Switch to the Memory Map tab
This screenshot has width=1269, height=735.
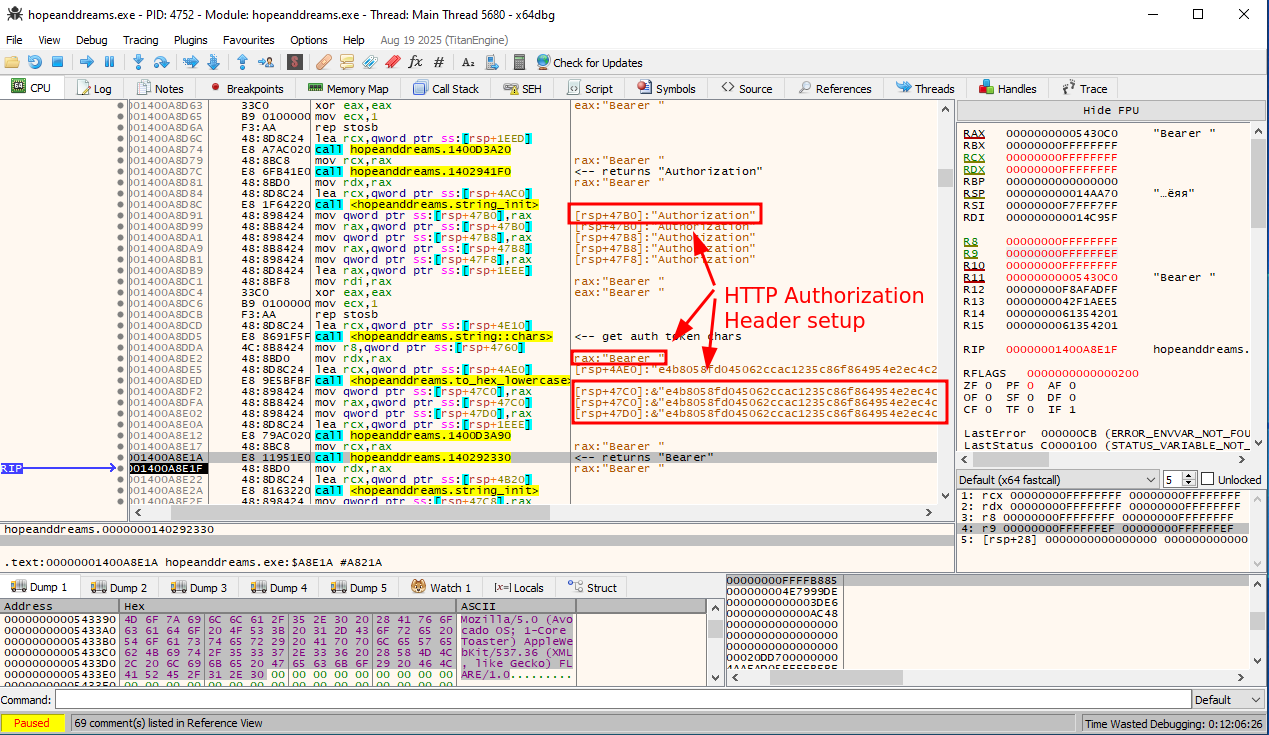tap(348, 88)
